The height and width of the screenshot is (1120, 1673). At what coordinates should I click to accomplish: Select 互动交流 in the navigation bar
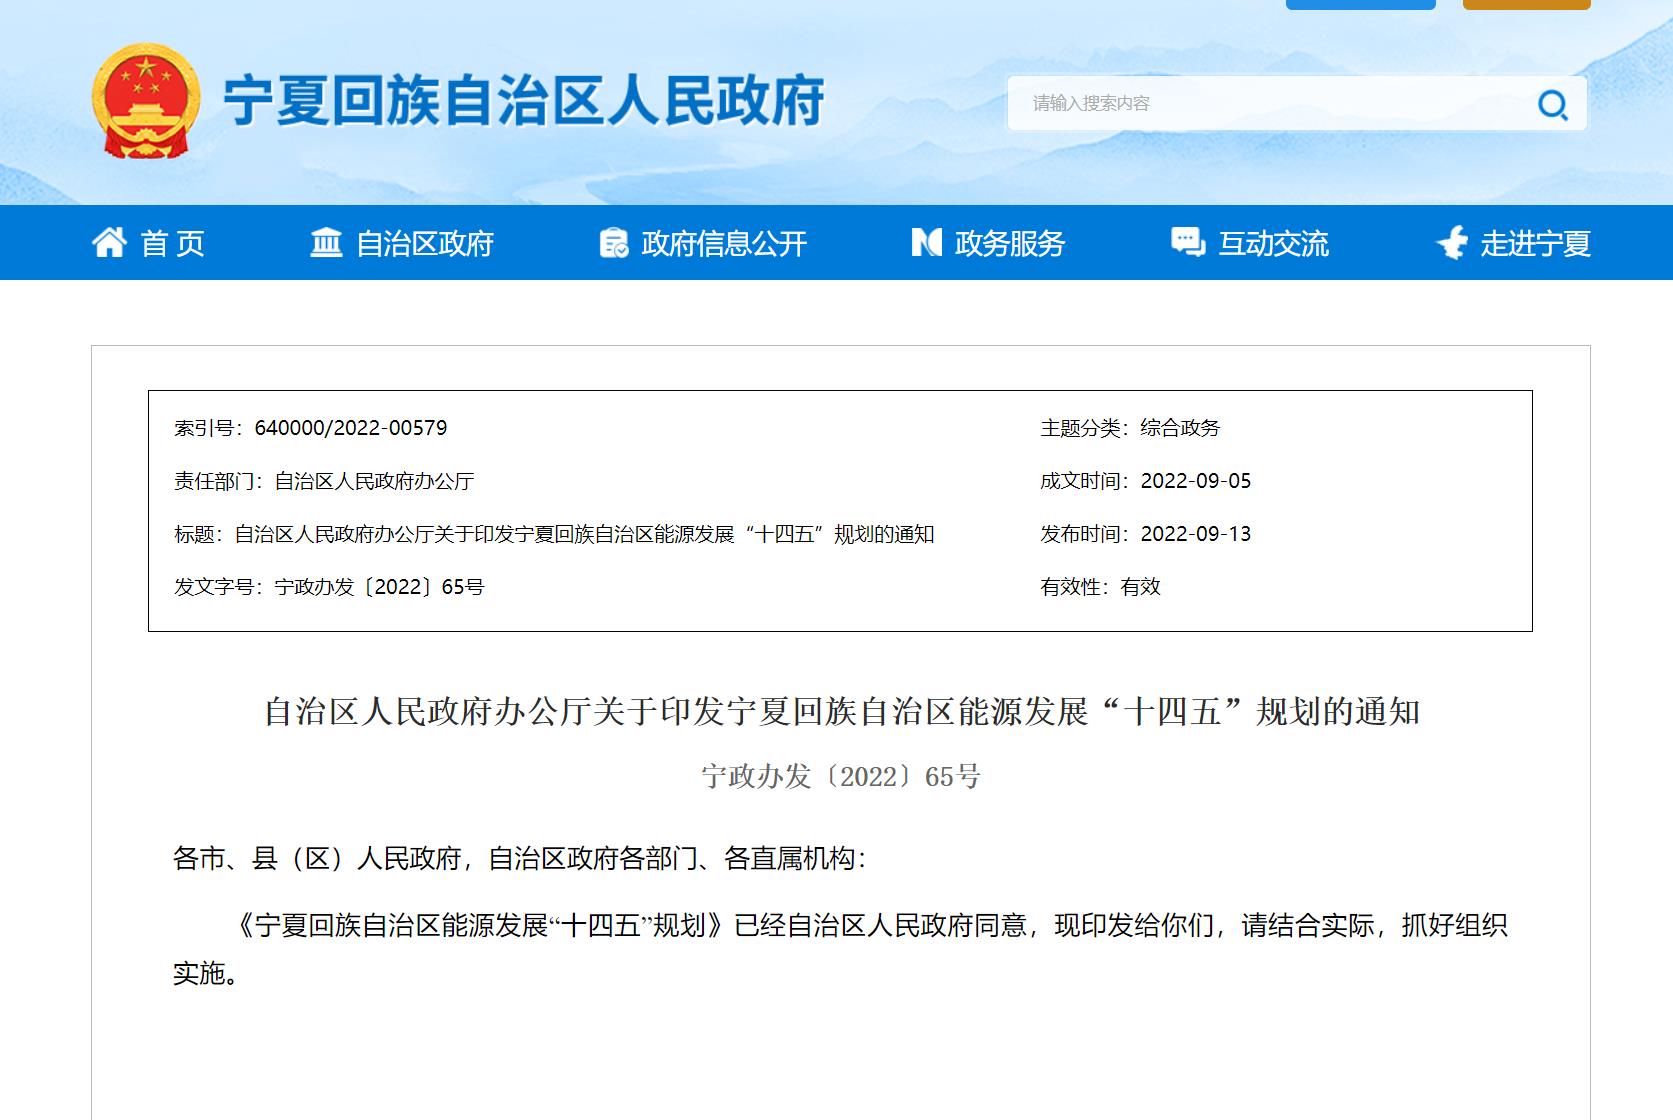(1274, 242)
